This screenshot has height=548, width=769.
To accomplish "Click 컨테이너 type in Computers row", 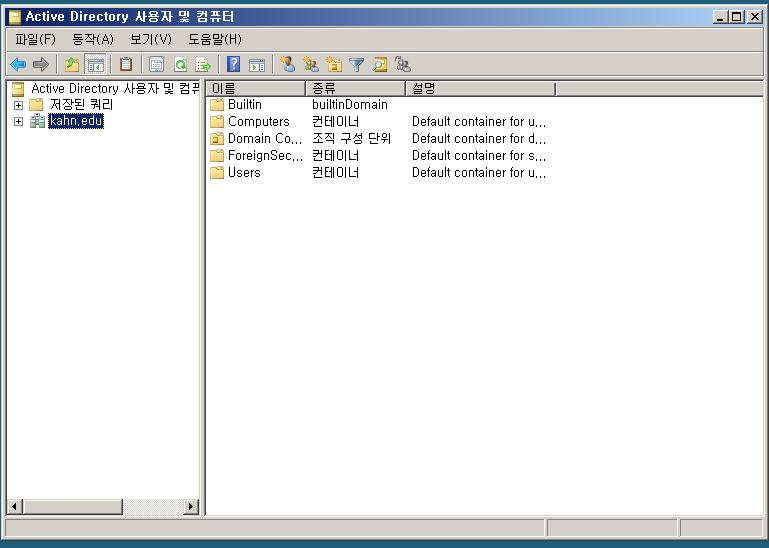I will click(x=335, y=122).
